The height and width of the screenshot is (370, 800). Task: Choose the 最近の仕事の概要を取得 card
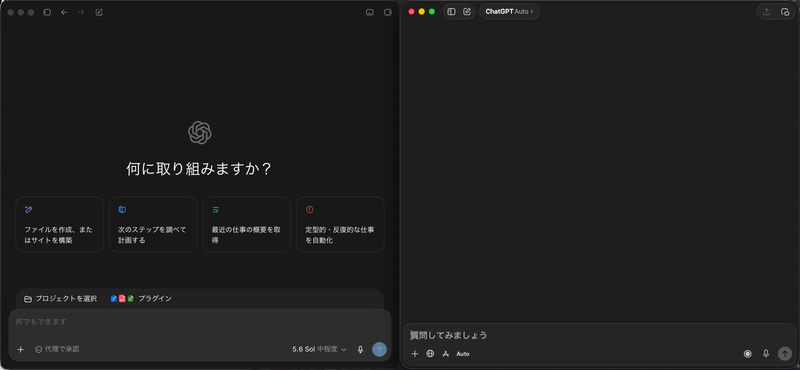pyautogui.click(x=247, y=225)
